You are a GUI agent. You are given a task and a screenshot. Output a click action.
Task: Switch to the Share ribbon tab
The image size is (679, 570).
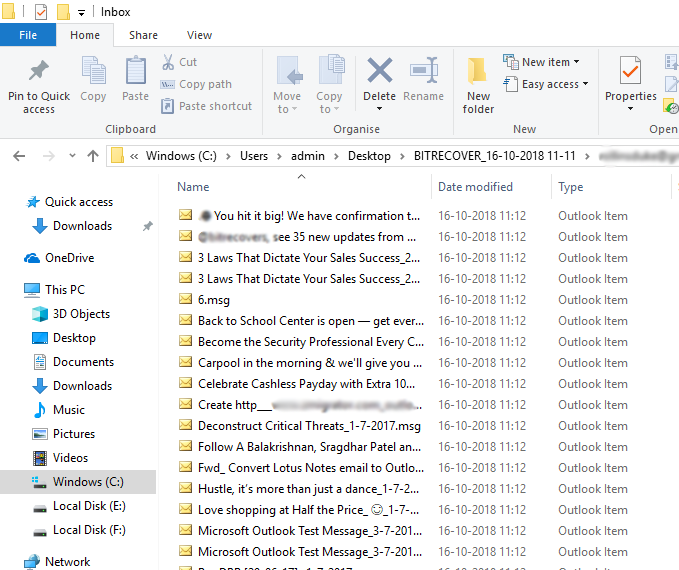(143, 35)
